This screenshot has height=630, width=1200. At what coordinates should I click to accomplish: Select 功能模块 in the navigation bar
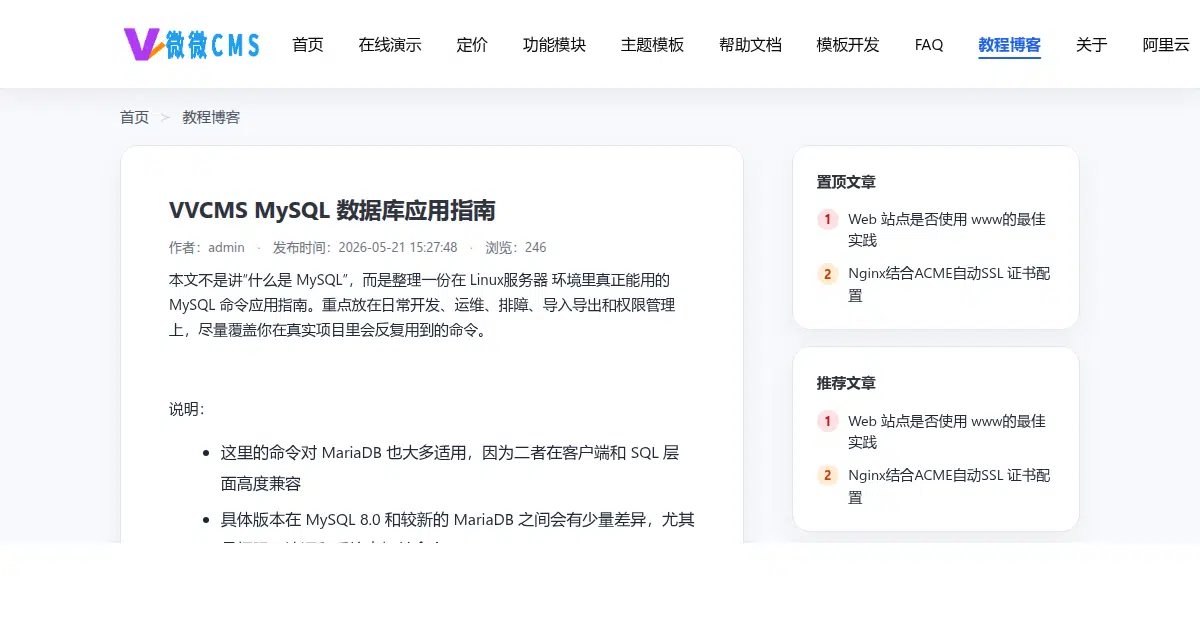point(554,45)
